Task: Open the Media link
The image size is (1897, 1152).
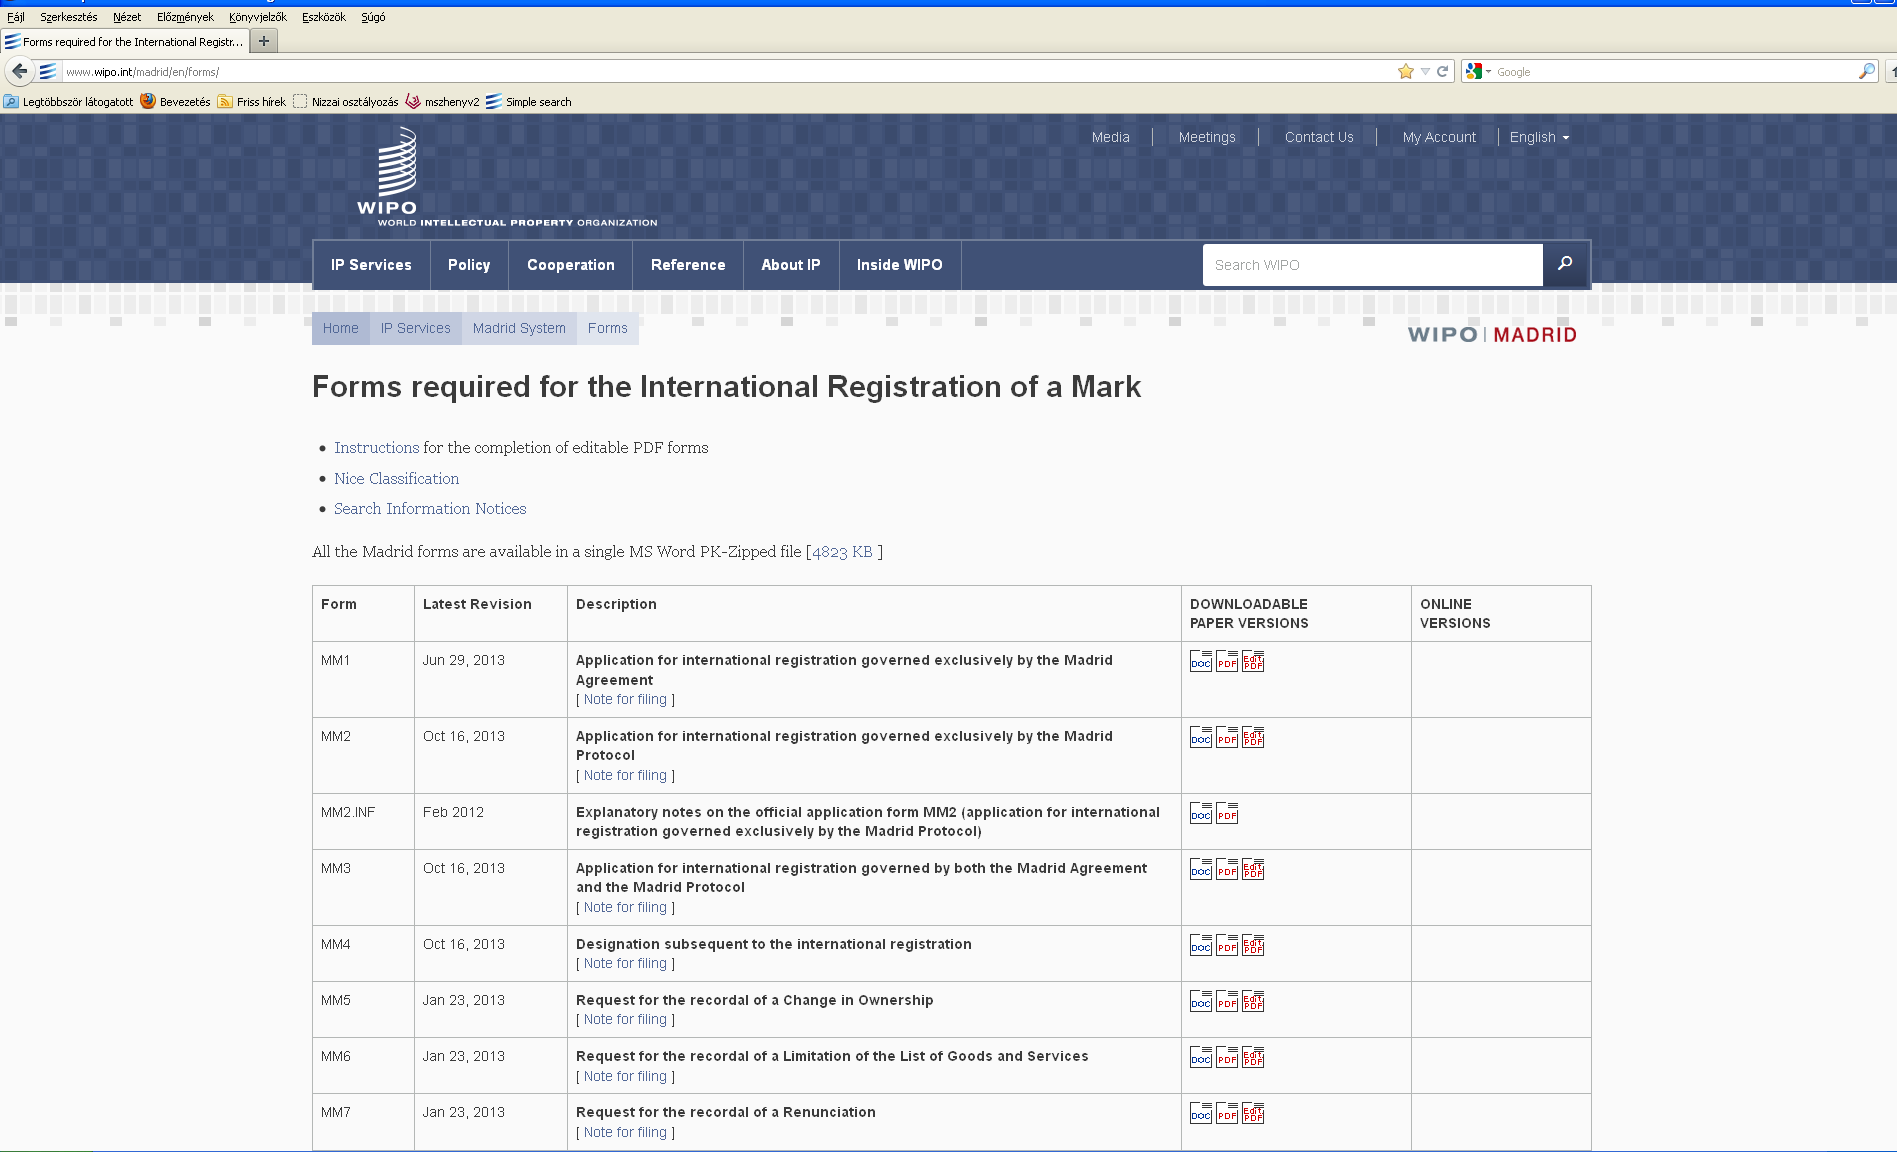Action: click(1110, 137)
